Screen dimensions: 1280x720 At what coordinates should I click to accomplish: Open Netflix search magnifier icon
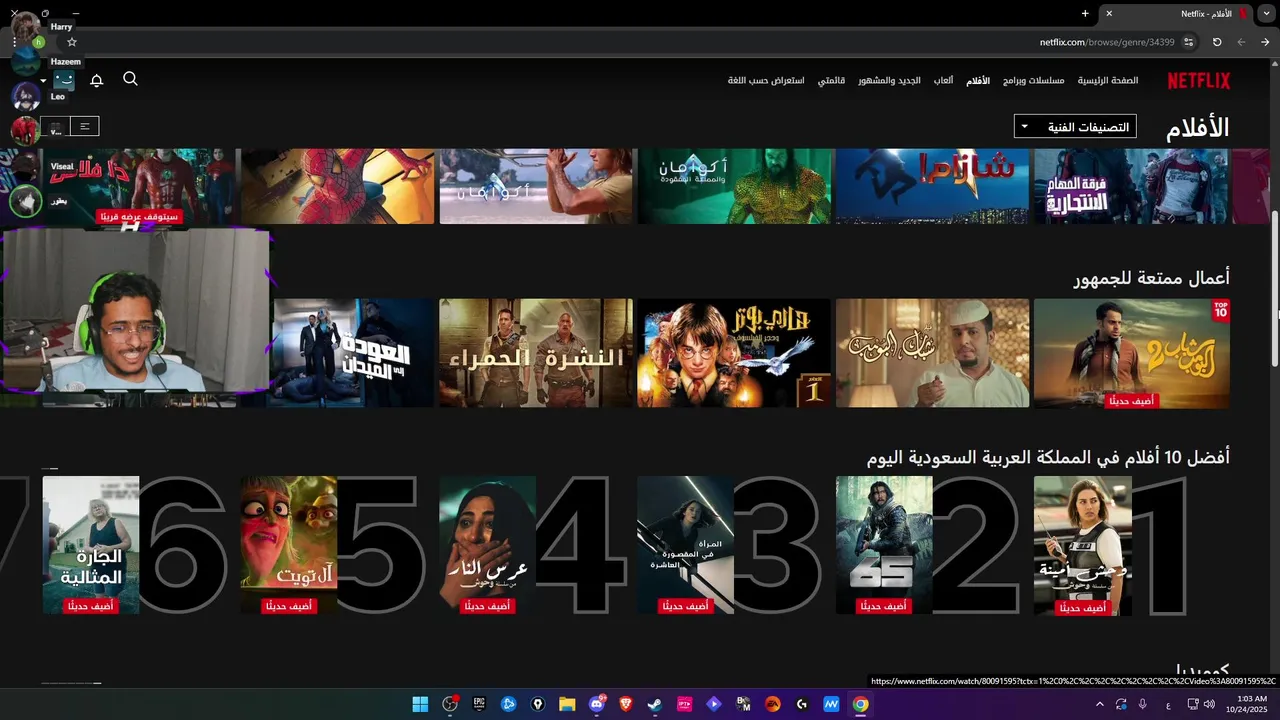130,79
